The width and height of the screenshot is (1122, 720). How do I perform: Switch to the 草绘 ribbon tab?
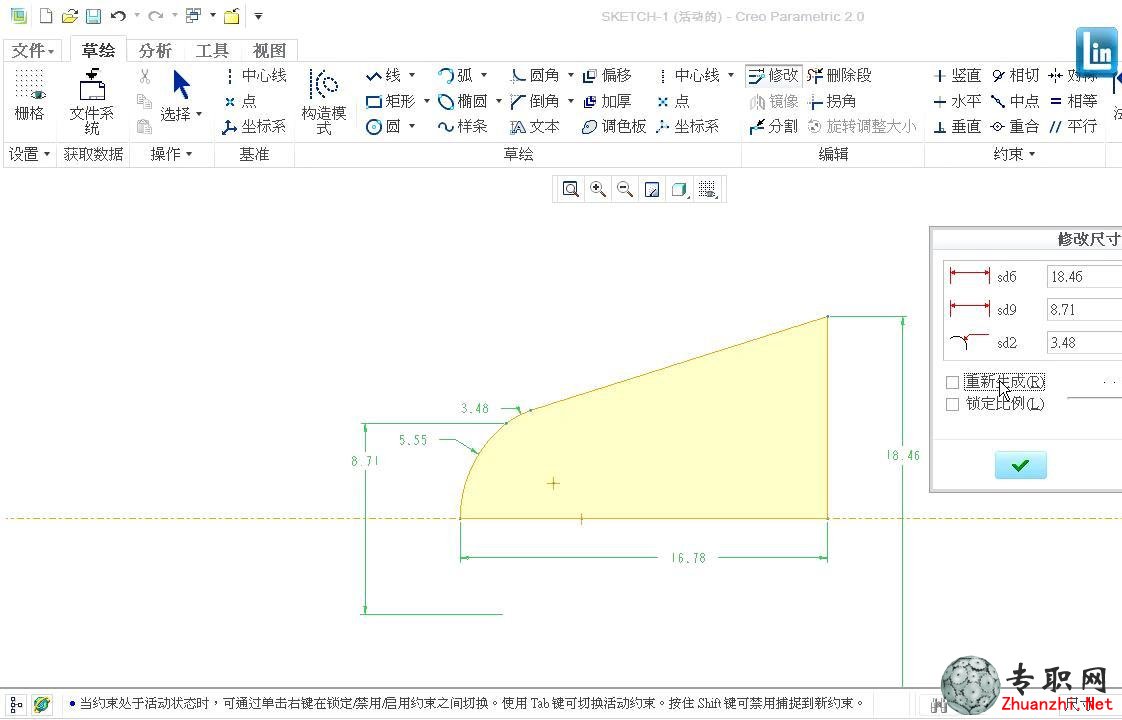(98, 50)
